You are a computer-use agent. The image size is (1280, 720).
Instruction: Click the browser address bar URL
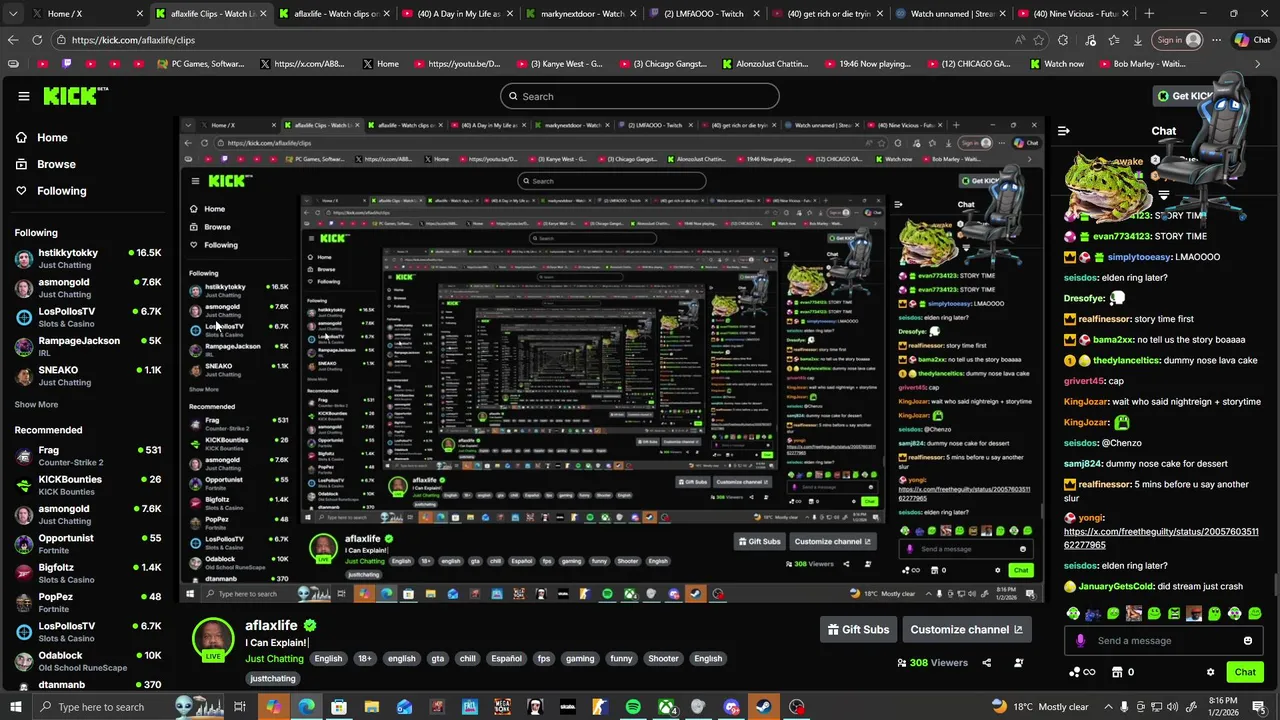pos(133,40)
